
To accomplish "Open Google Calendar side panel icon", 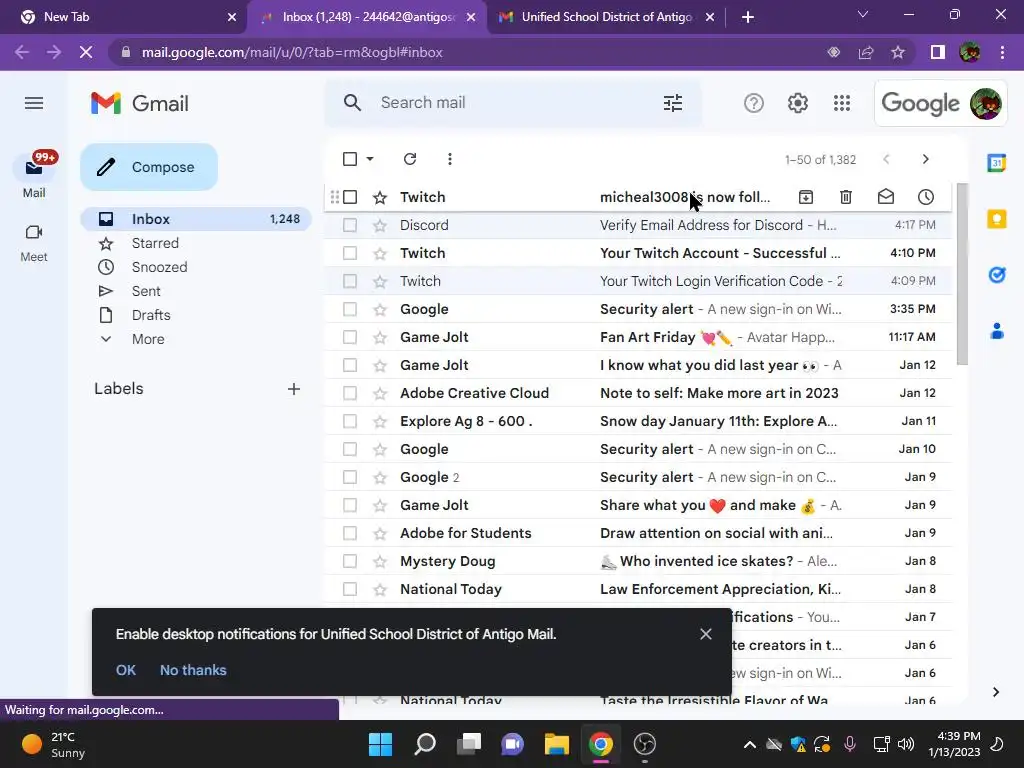I will (997, 163).
